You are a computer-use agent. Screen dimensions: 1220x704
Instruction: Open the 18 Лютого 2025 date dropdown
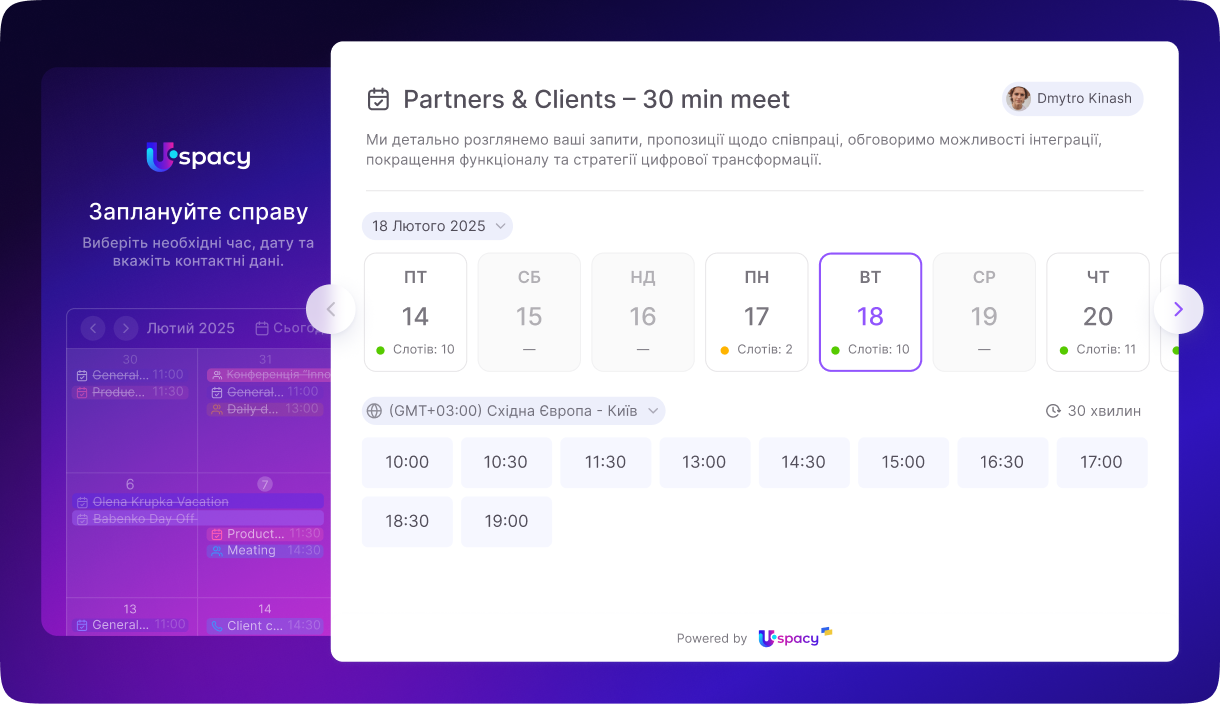pyautogui.click(x=437, y=226)
